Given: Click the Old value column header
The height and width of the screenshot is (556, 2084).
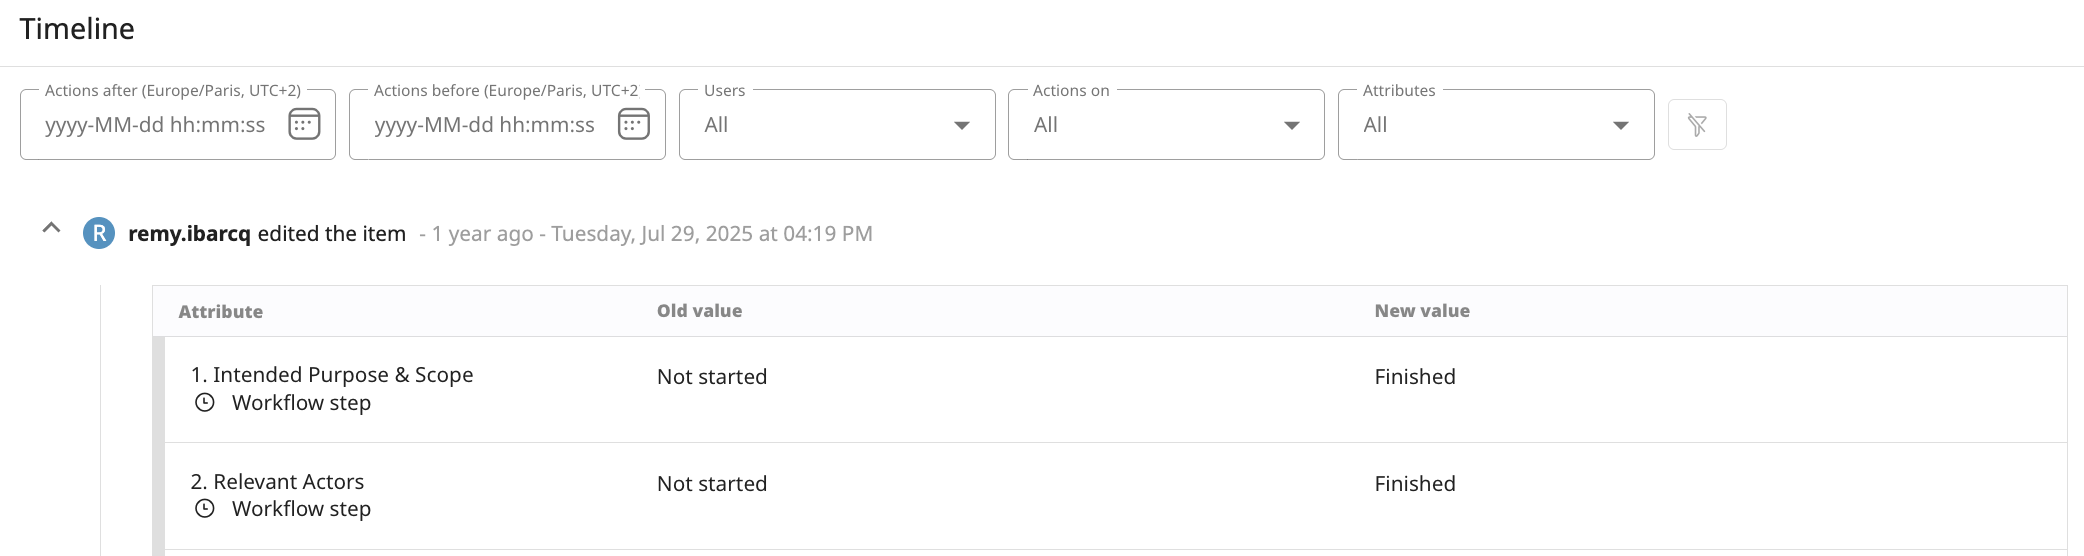Looking at the screenshot, I should 699,311.
